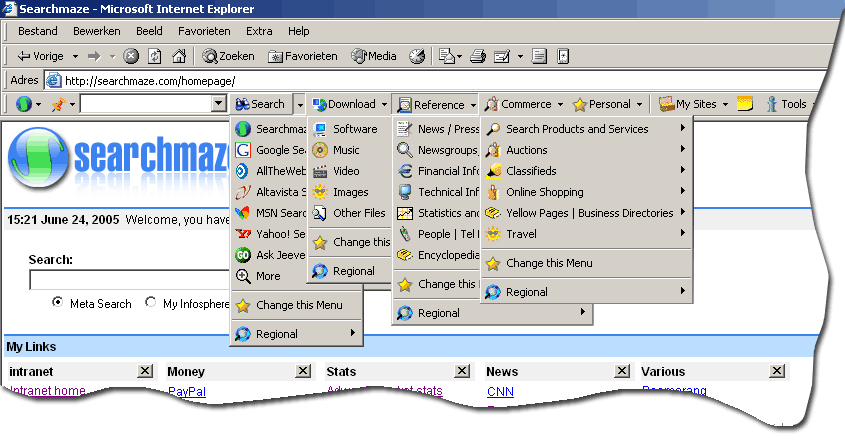Click the Refresh page icon
Screen dimensions: 845x441
coord(155,56)
